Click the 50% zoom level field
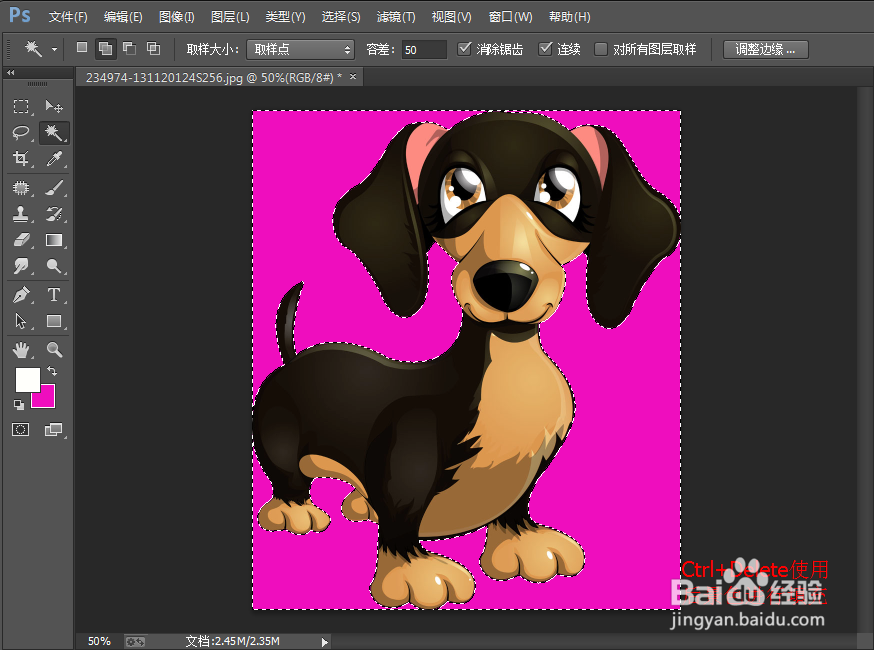Screen dimensions: 874x650 click(99, 642)
